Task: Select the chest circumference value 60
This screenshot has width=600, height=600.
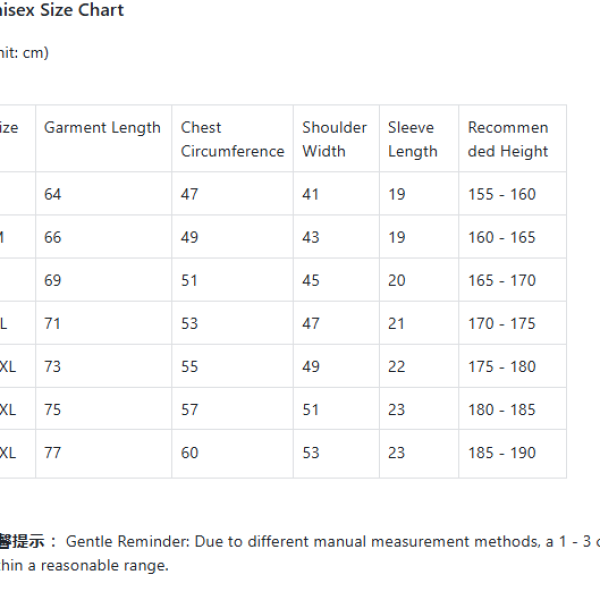Action: [x=189, y=453]
